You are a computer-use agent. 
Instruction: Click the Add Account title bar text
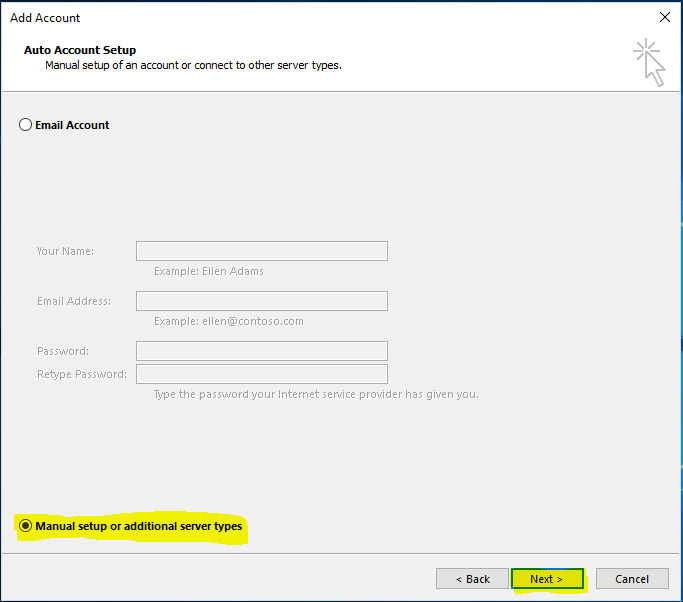pos(45,18)
